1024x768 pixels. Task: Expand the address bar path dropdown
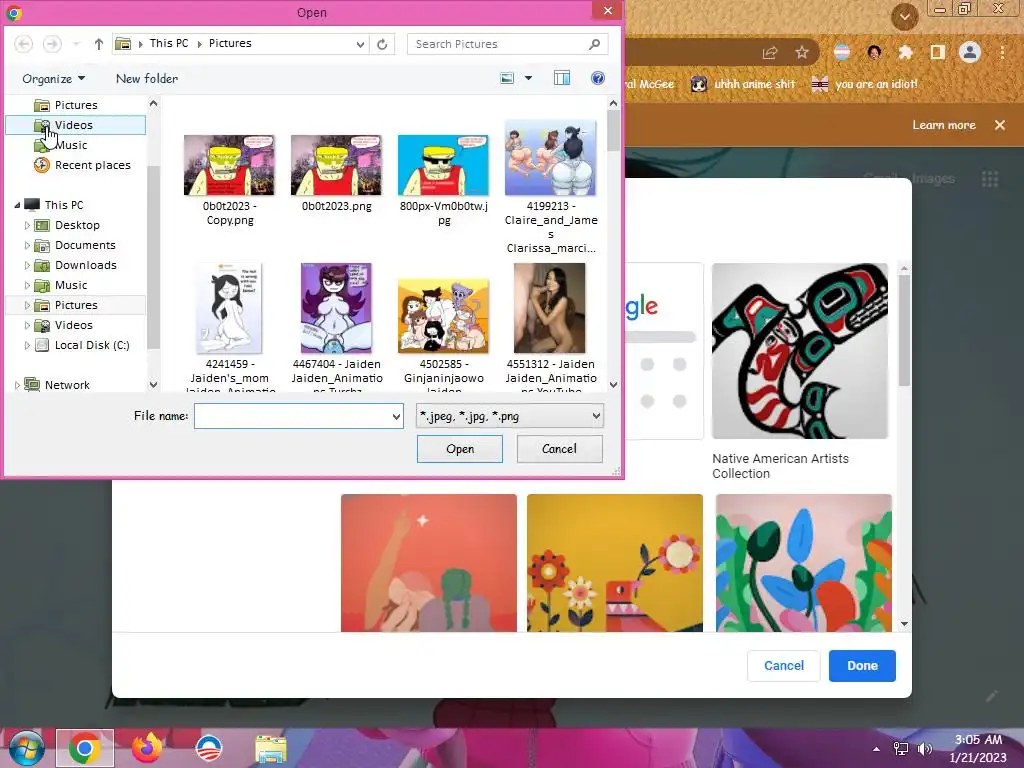click(360, 44)
